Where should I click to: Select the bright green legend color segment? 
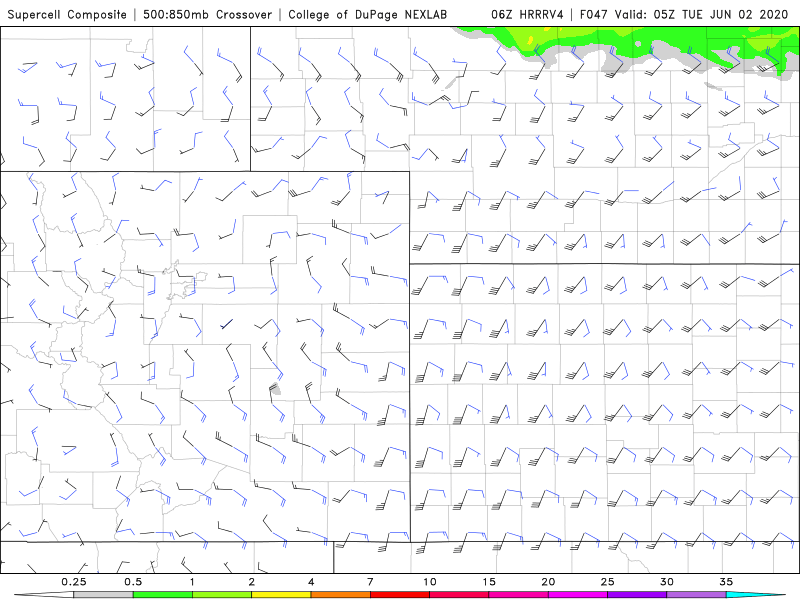[162, 595]
